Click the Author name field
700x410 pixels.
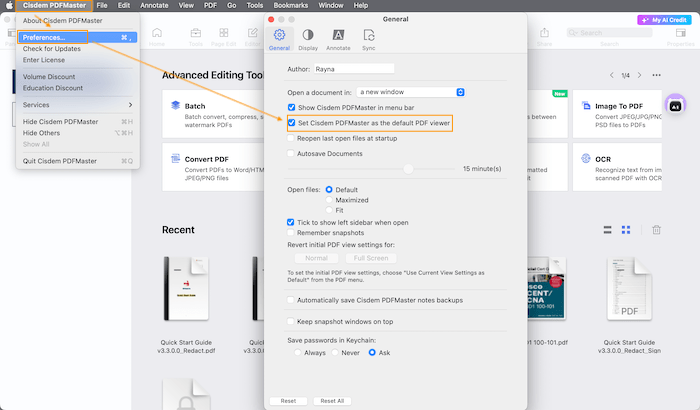(x=354, y=69)
